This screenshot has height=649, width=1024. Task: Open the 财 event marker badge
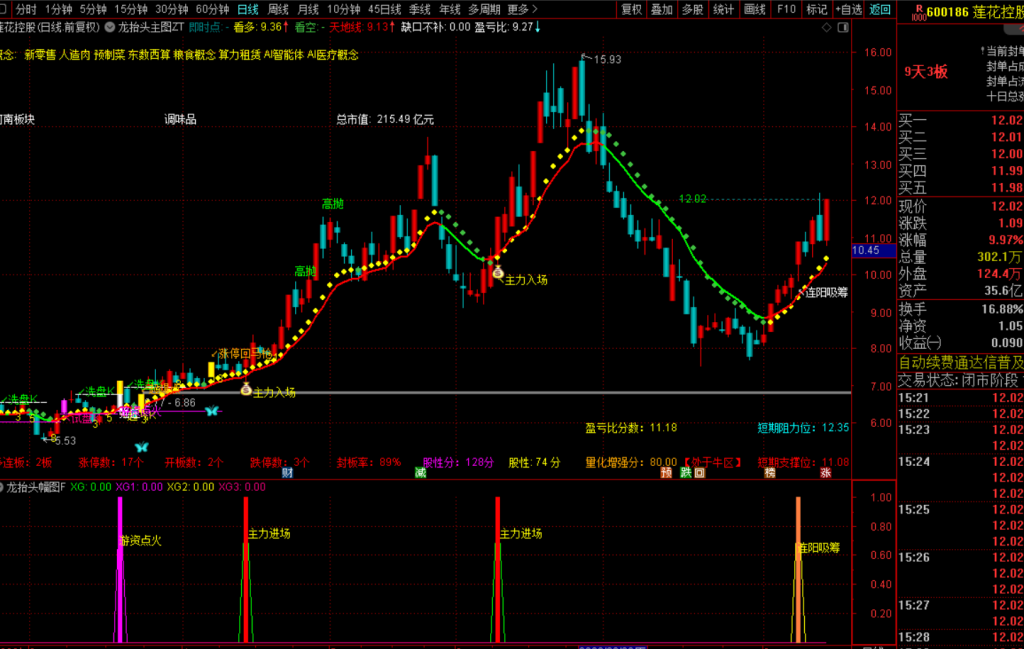tap(287, 473)
